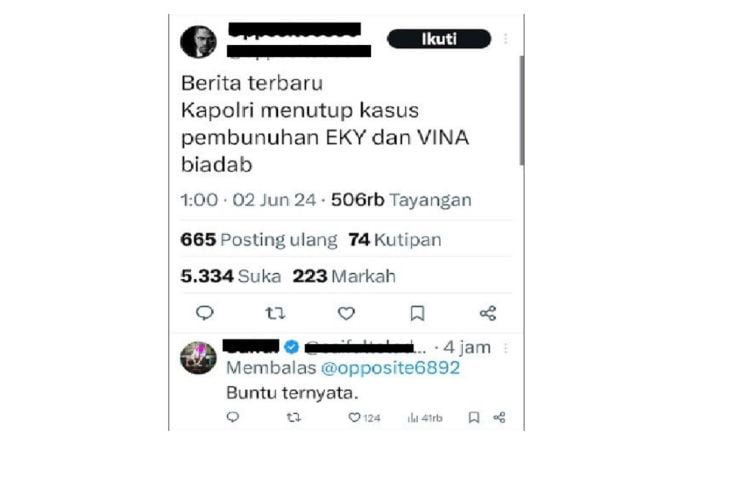Open the main post's three-dot menu
730x487 pixels.
click(x=506, y=39)
